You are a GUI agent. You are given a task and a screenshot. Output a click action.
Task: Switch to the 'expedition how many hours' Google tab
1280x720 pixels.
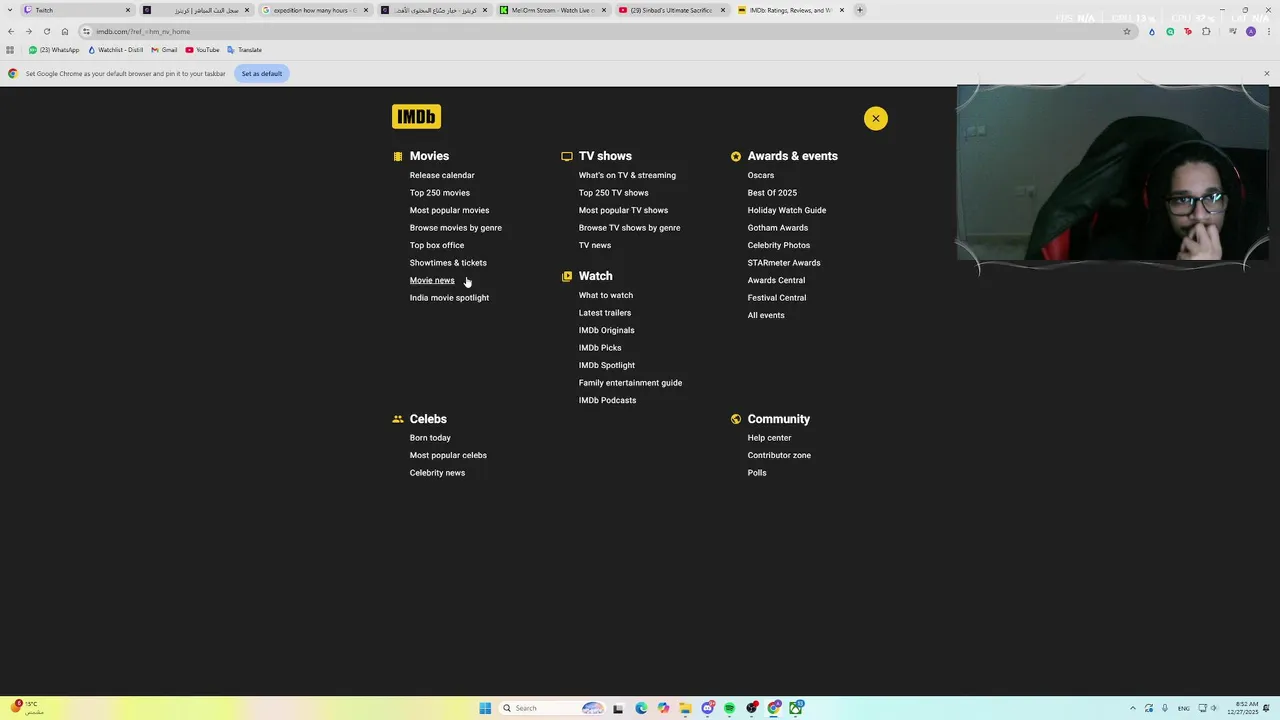[x=315, y=10]
